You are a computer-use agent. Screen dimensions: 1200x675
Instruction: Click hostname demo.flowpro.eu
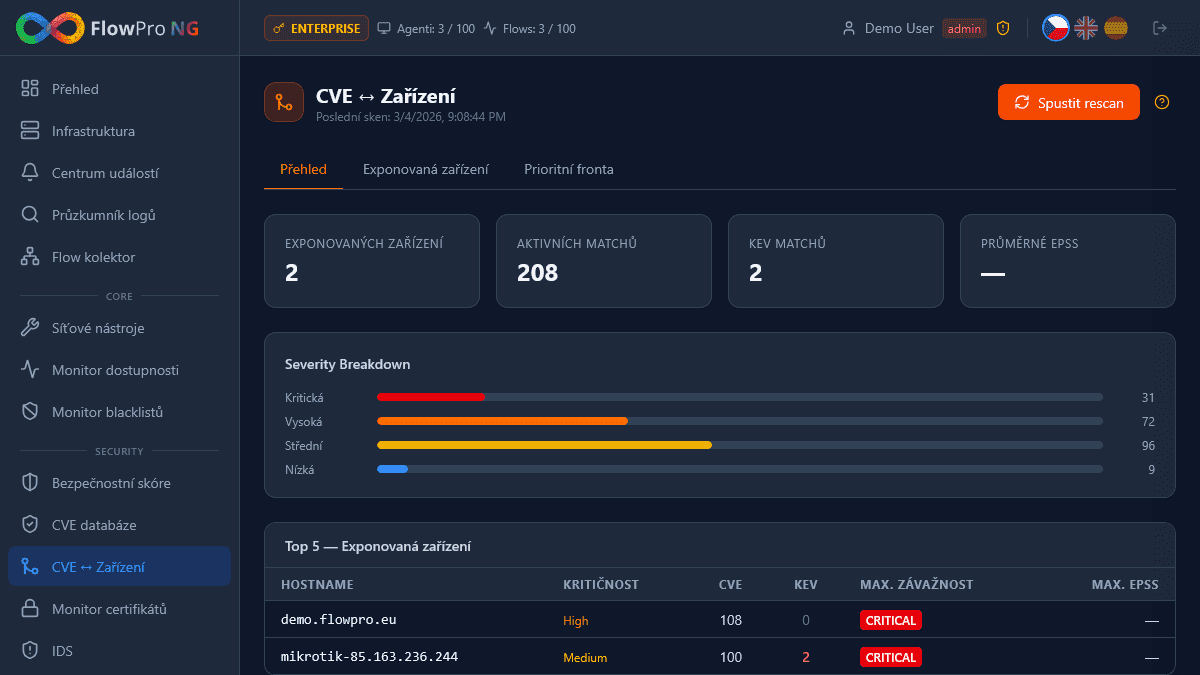(339, 620)
